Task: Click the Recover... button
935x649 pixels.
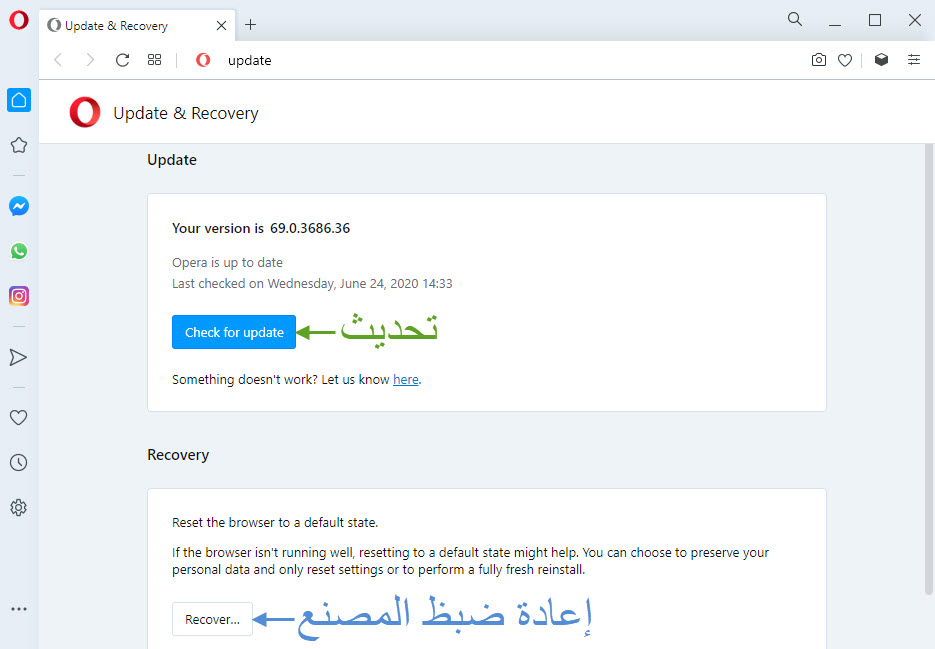Action: (212, 619)
